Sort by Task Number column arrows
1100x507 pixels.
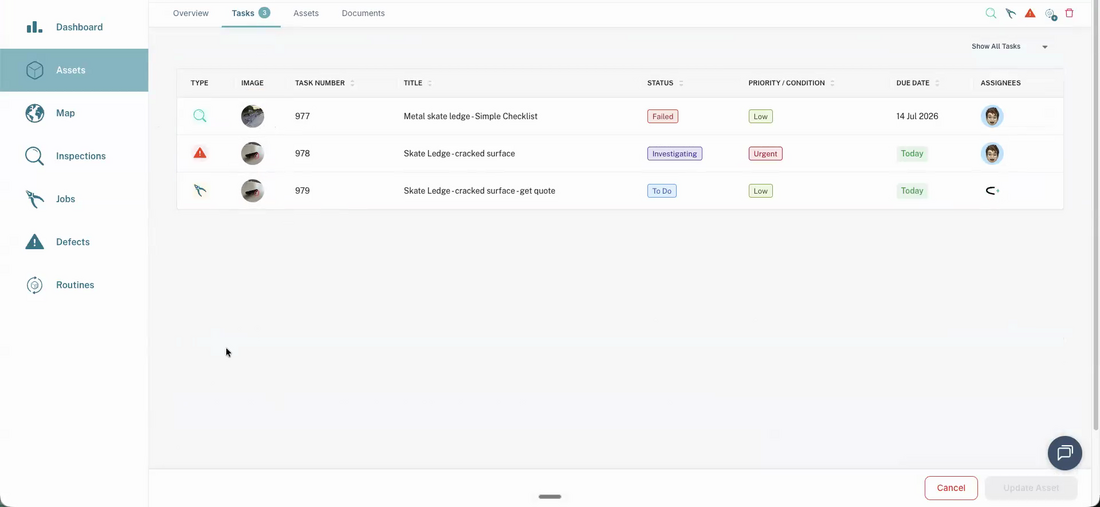click(352, 83)
